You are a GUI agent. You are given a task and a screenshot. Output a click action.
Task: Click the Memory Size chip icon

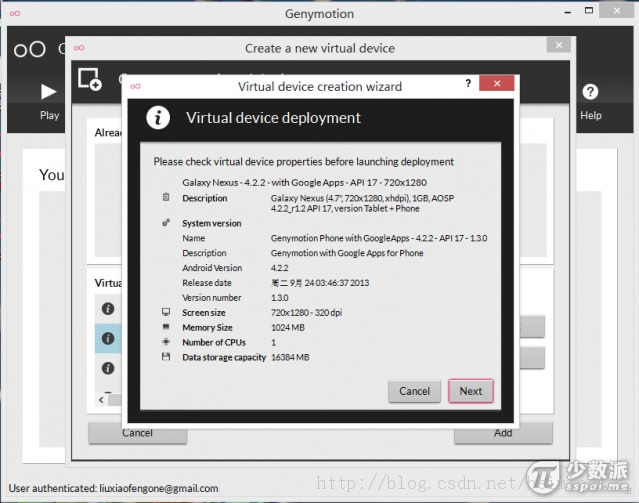[166, 327]
